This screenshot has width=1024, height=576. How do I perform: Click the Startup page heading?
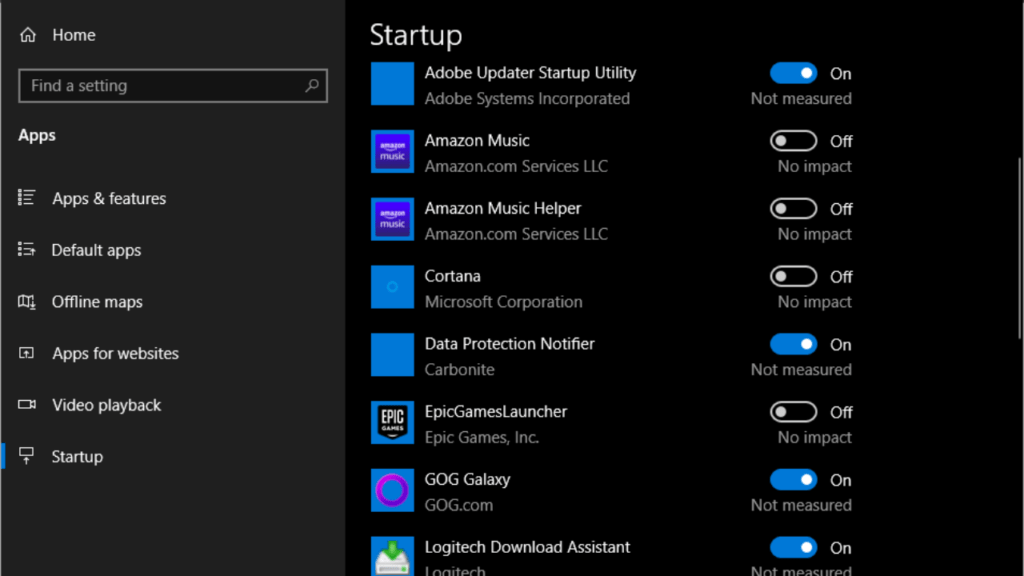tap(416, 35)
